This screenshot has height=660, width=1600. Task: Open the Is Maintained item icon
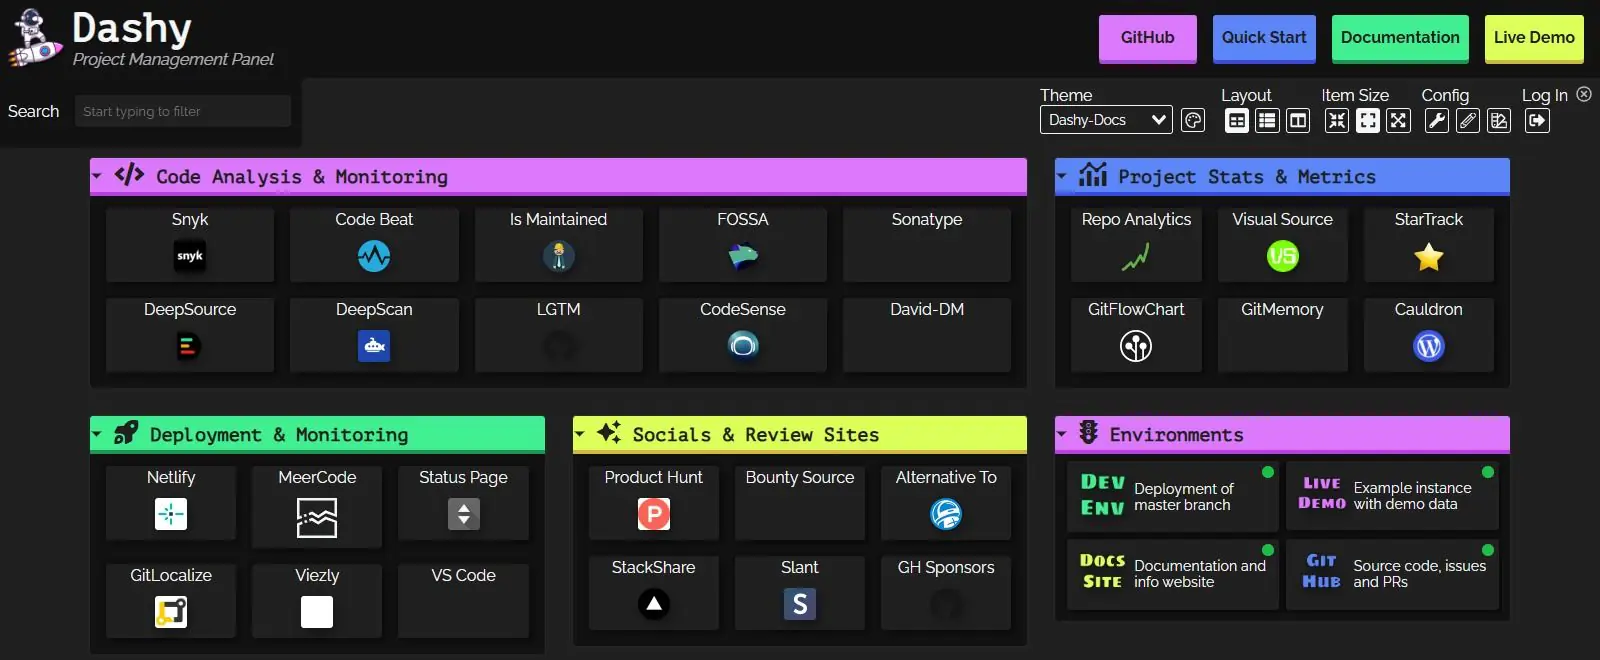pyautogui.click(x=559, y=256)
